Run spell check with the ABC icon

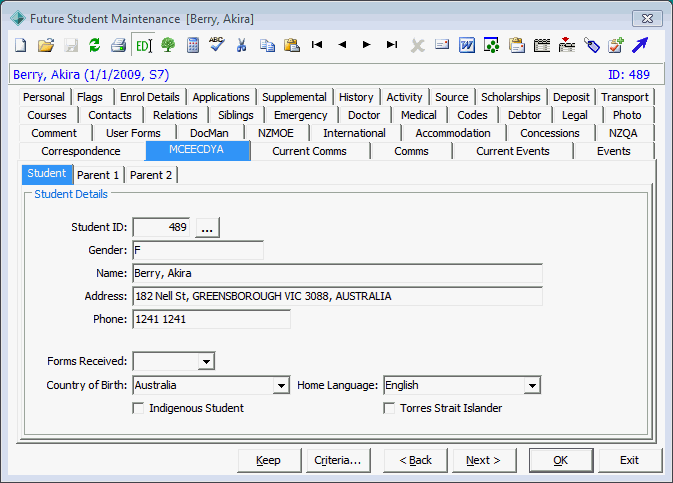(217, 44)
